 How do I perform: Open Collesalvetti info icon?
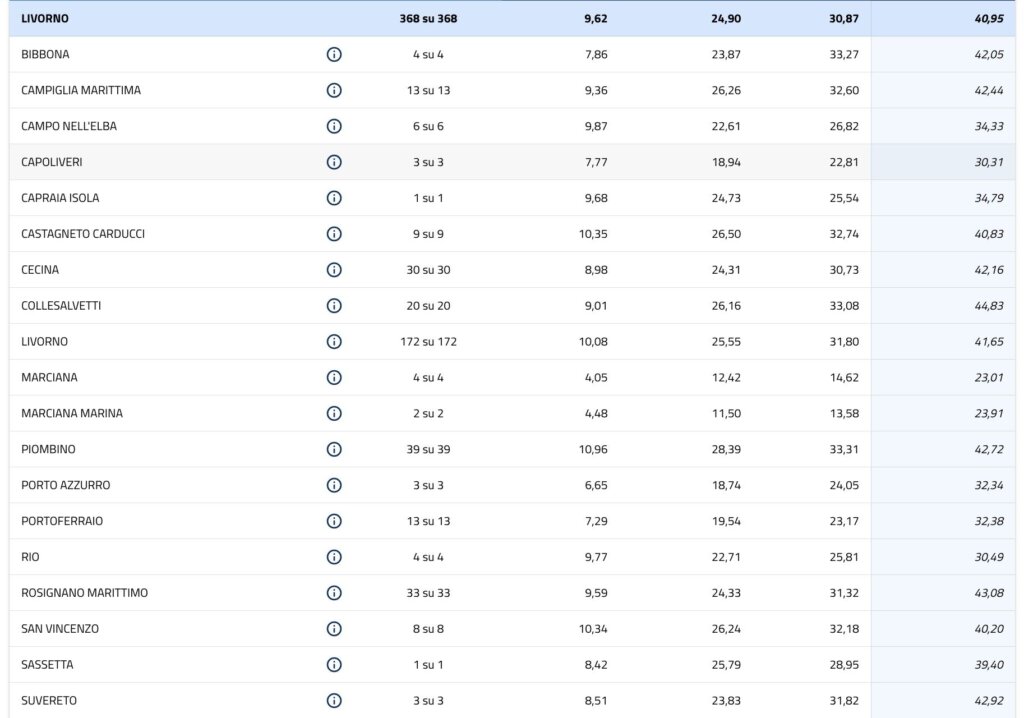point(334,306)
